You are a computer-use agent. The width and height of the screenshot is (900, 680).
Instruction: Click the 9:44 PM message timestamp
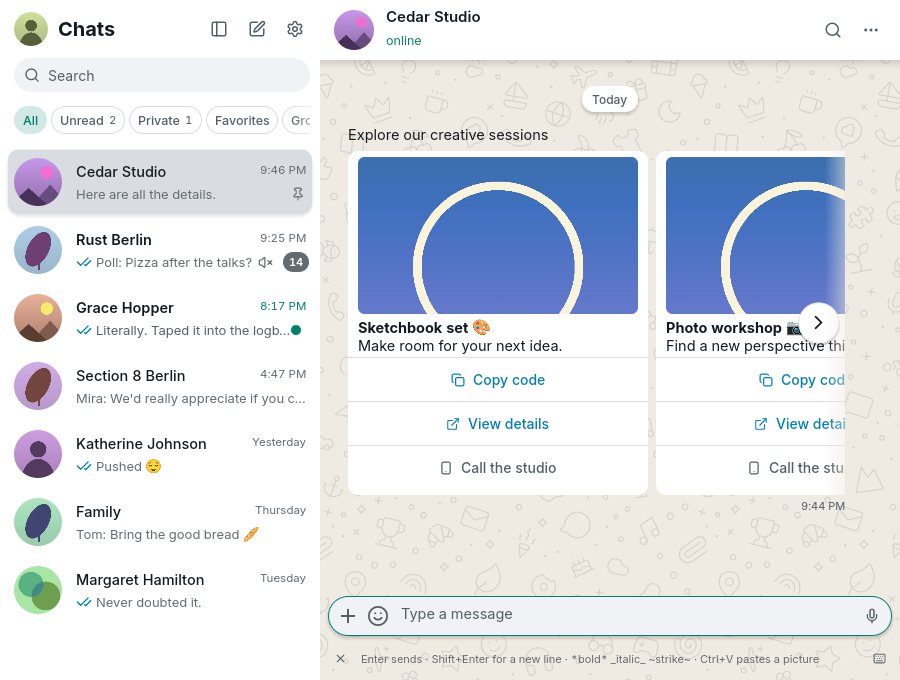[823, 506]
